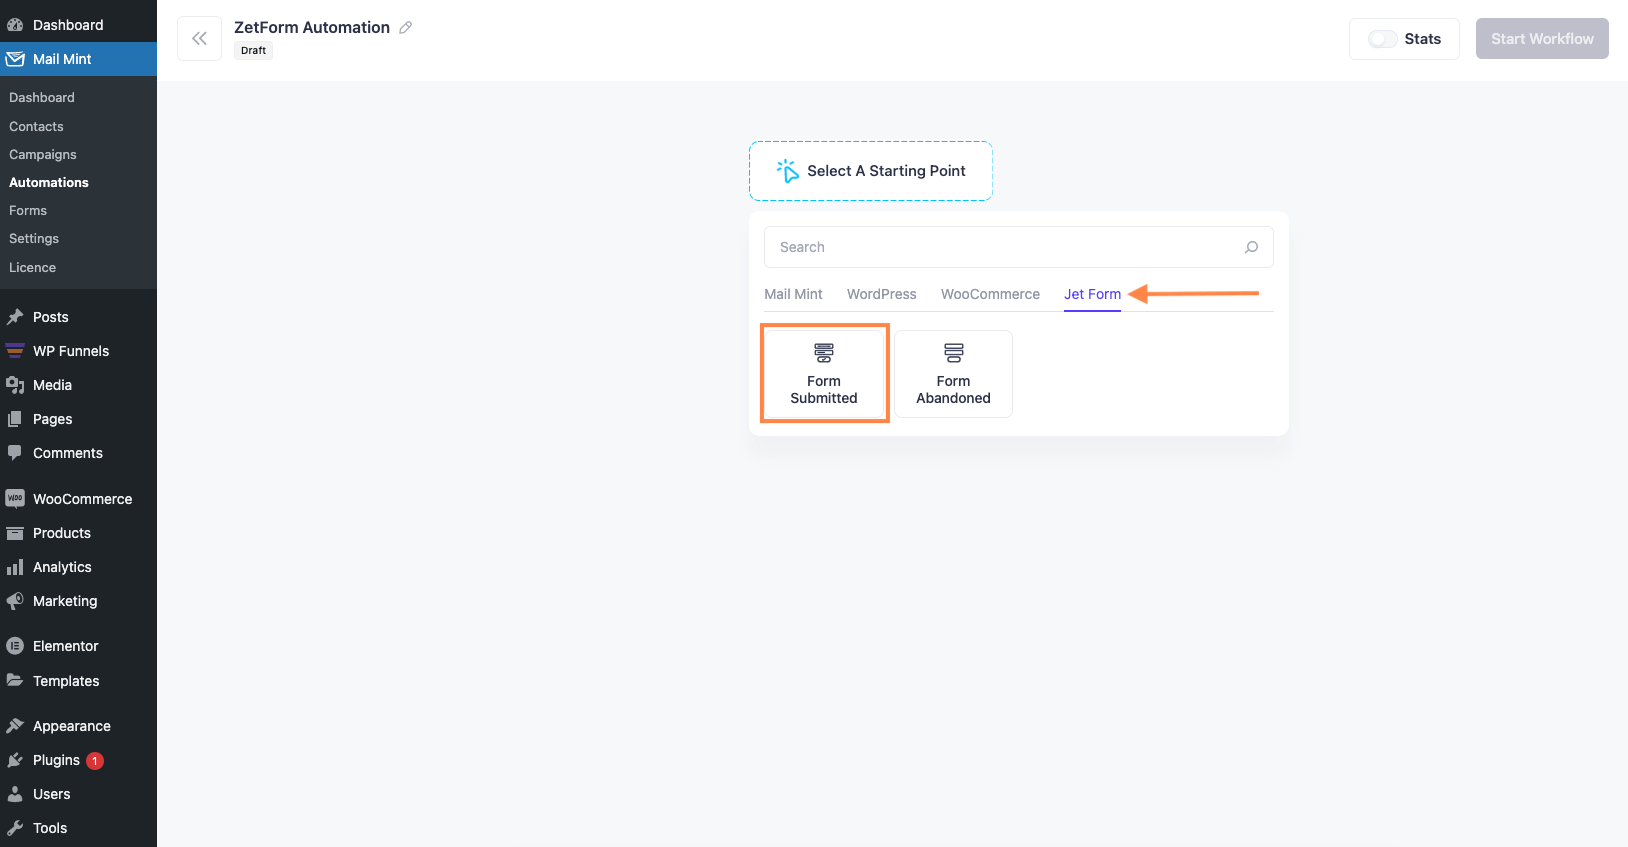Open the Elementor menu label

click(x=66, y=646)
